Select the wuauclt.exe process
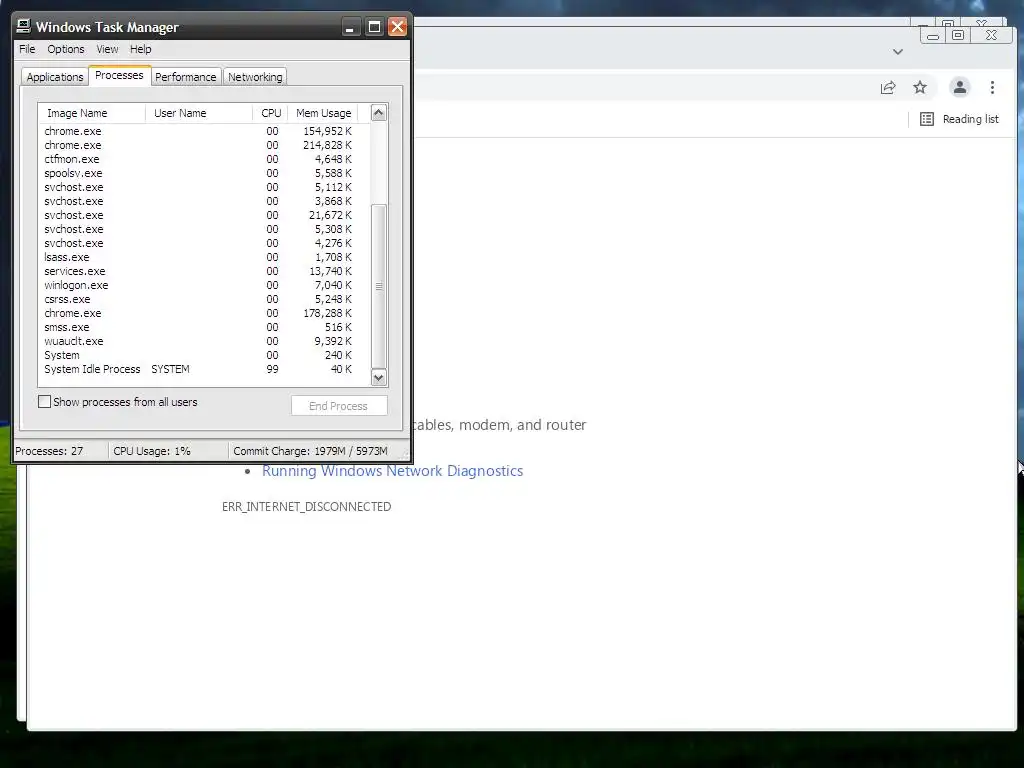1024x768 pixels. tap(204, 342)
